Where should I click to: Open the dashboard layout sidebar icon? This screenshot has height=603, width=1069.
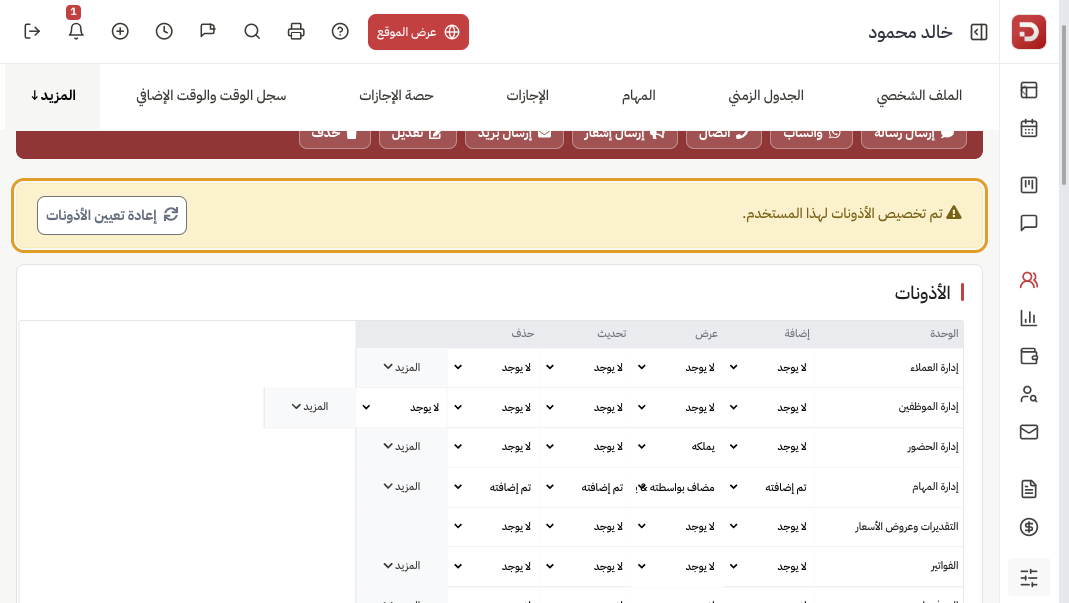point(1029,90)
